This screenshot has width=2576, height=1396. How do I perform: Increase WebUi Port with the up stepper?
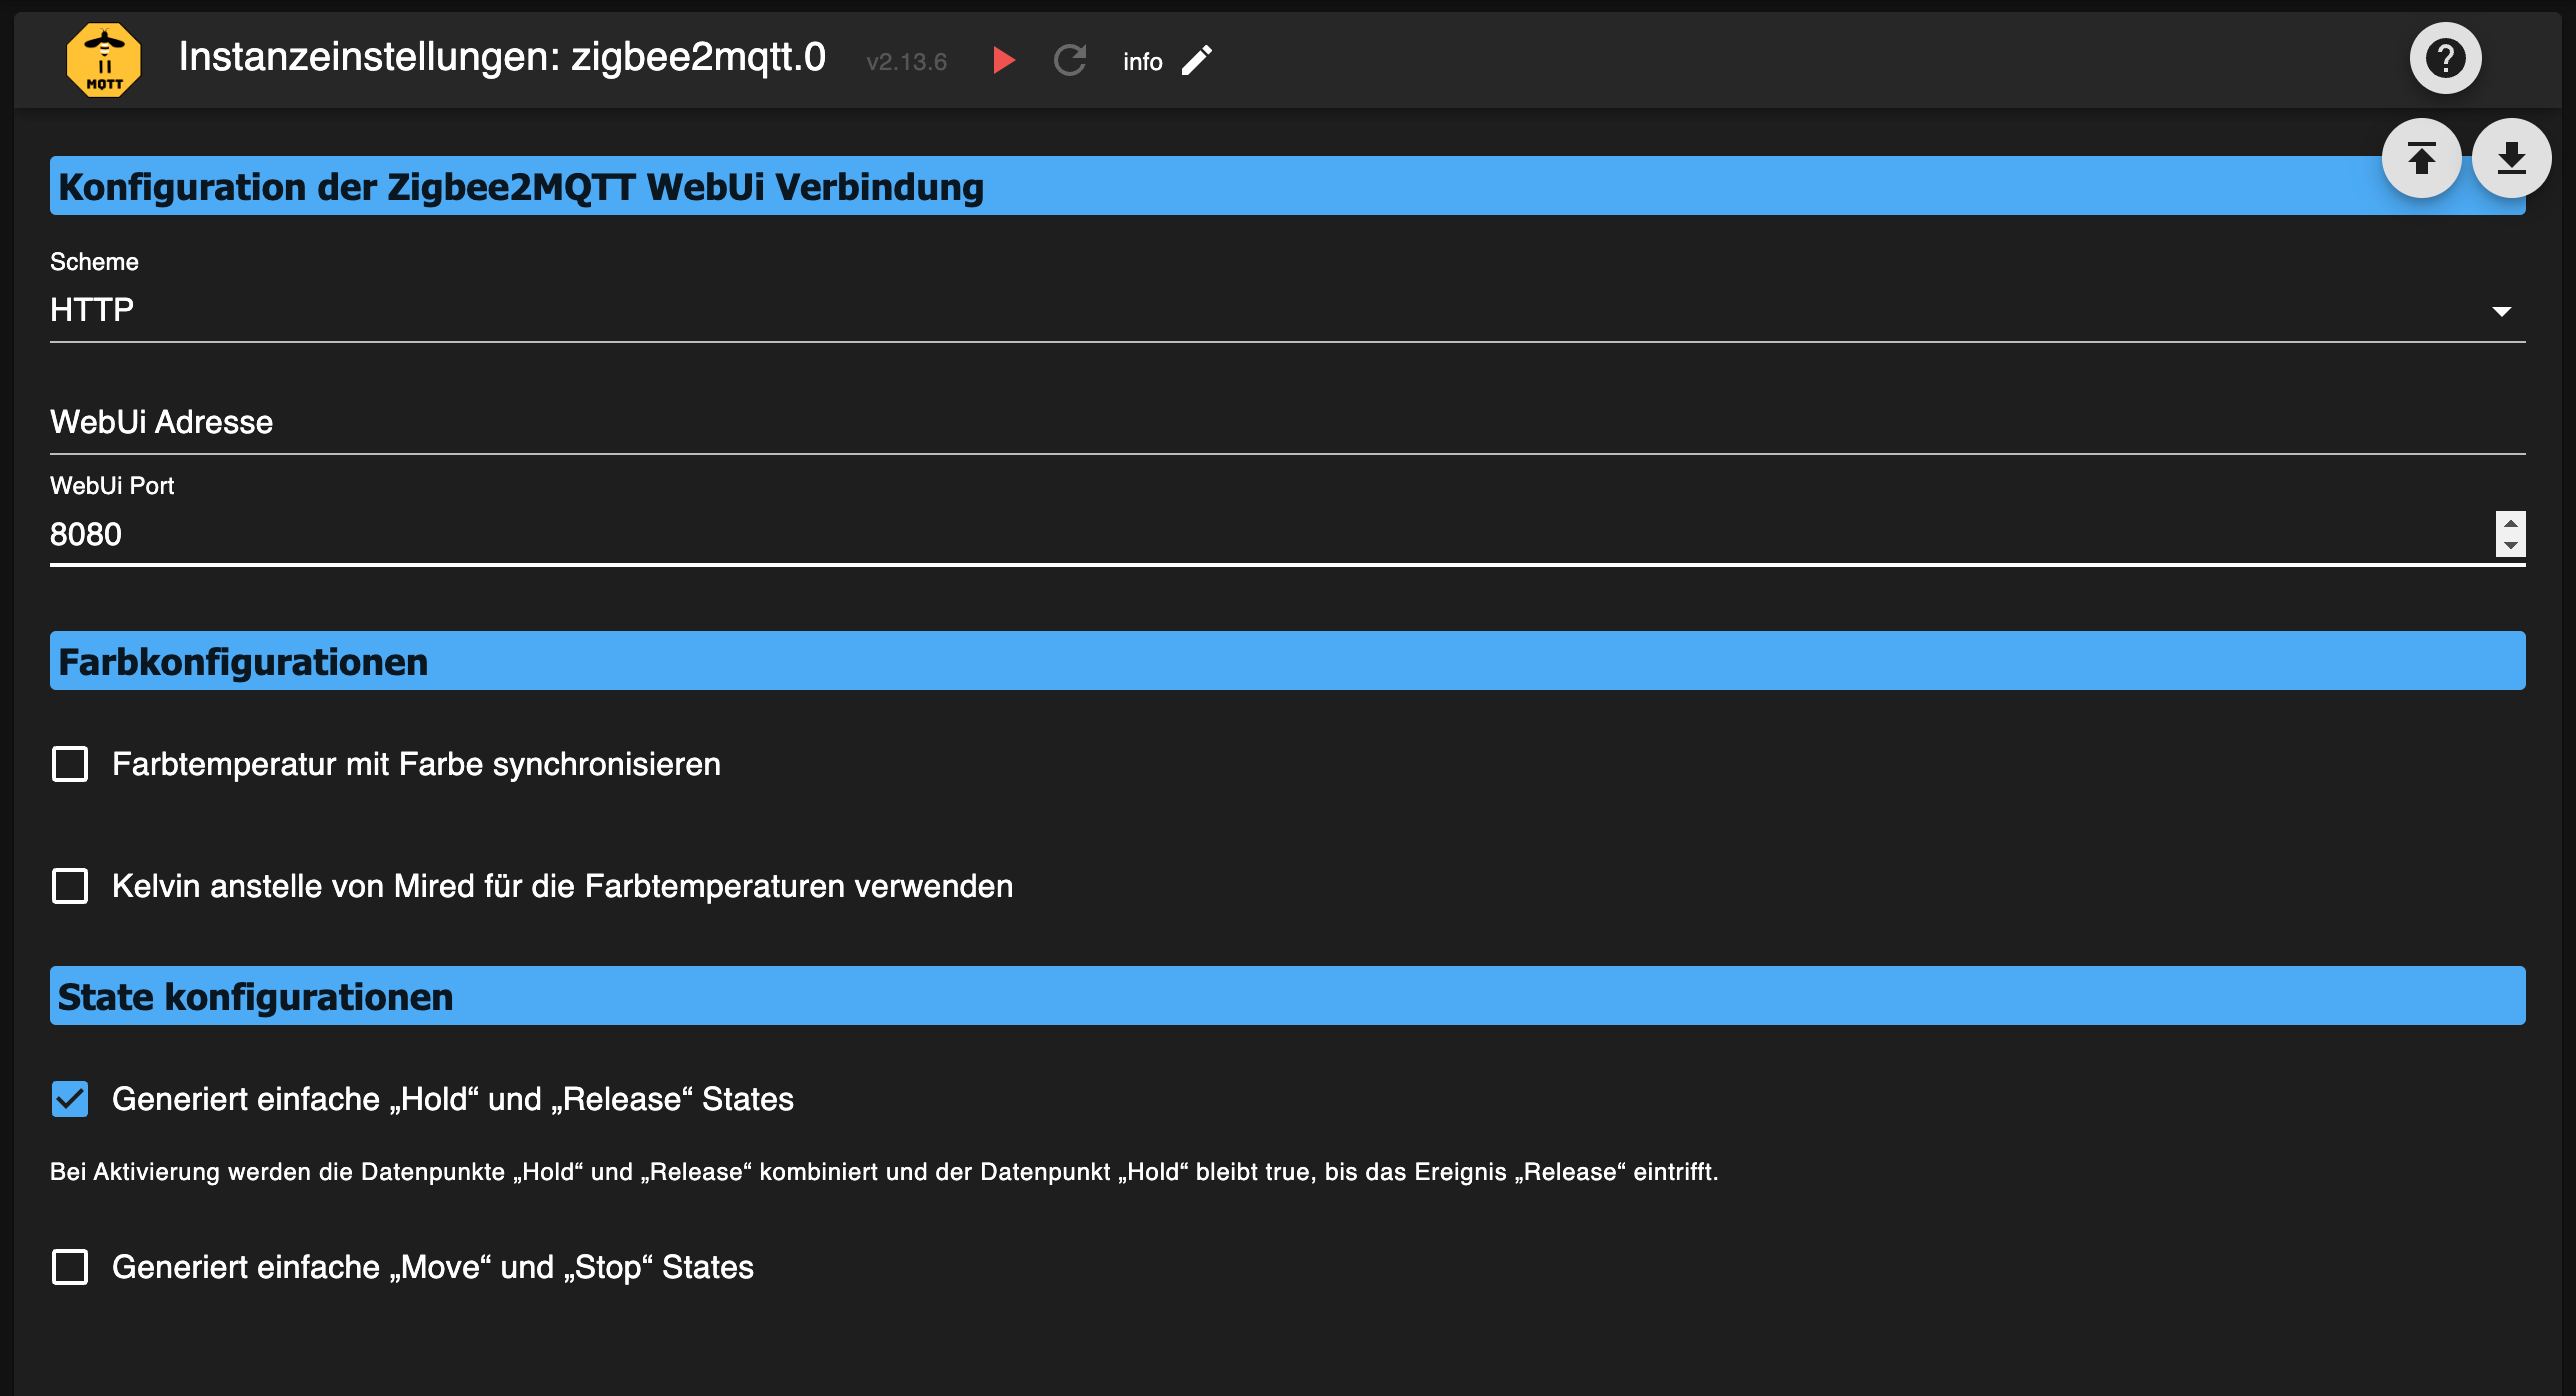coord(2510,523)
